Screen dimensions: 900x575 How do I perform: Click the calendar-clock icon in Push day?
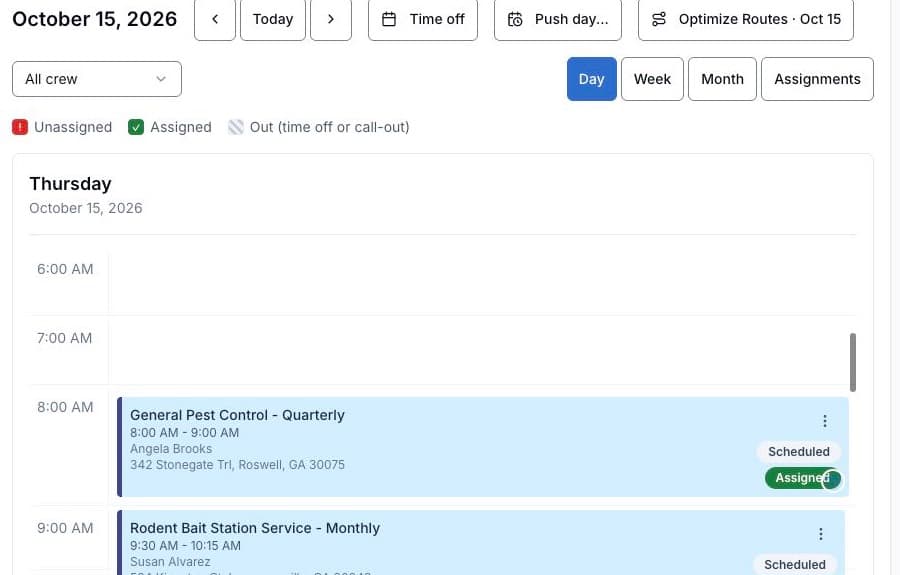point(515,20)
